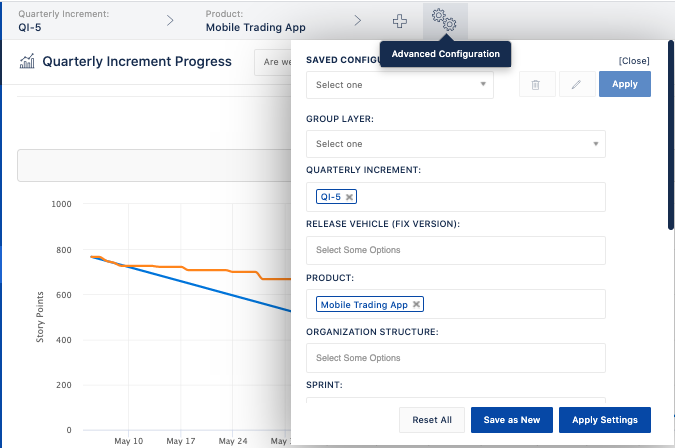Click the 1000 y-axis value

(x=61, y=204)
